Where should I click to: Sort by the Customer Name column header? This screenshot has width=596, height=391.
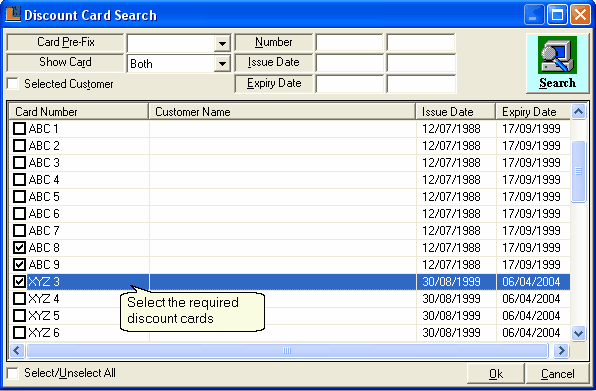pyautogui.click(x=282, y=112)
